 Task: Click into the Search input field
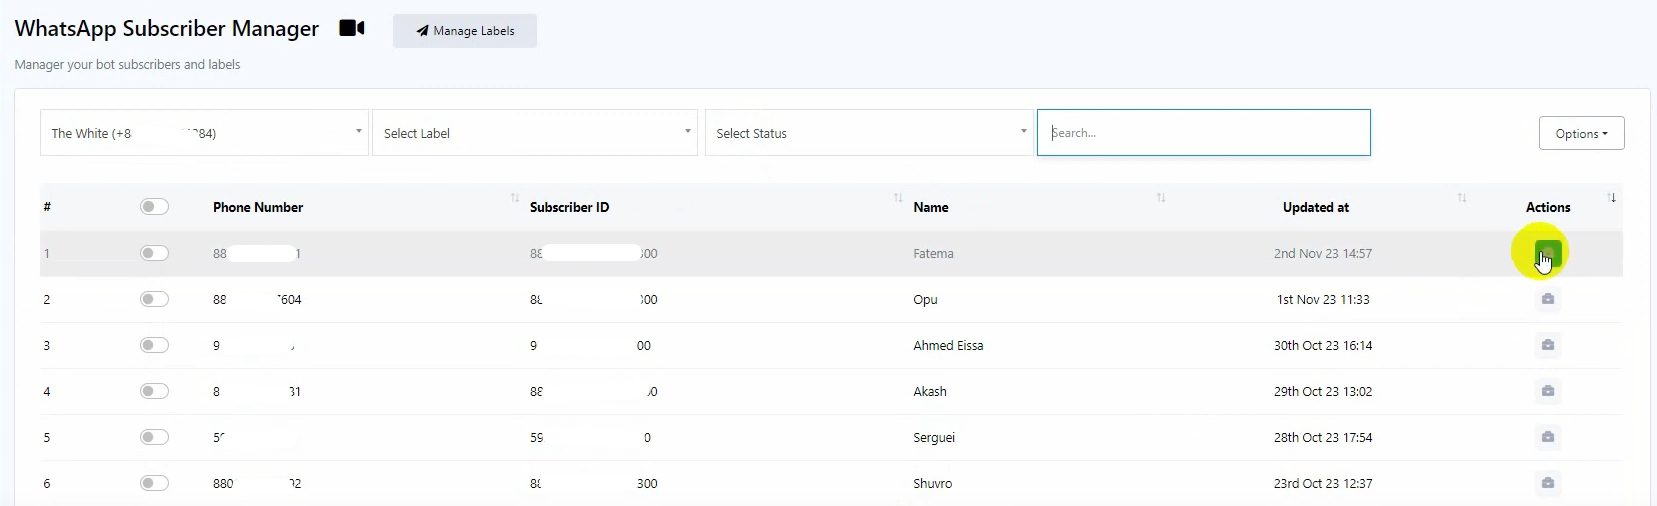pyautogui.click(x=1203, y=133)
